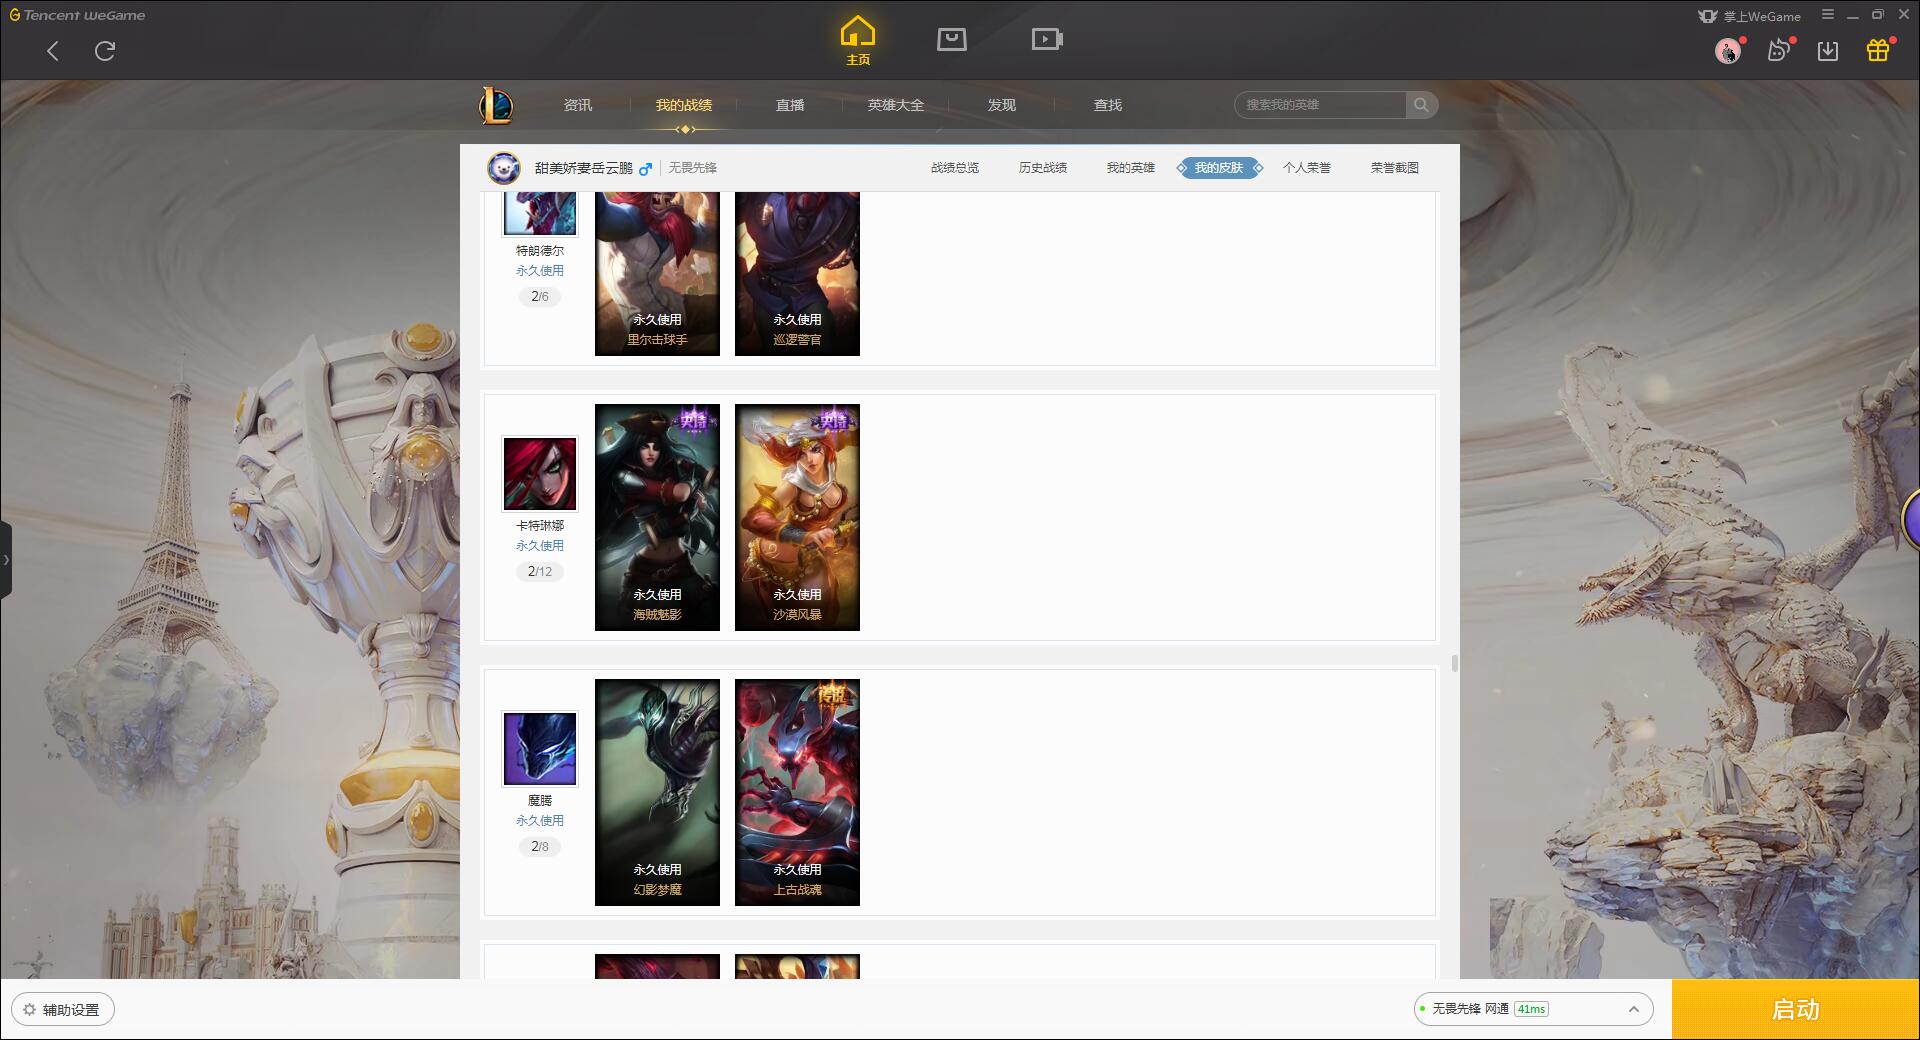Open the 直播 tab
The height and width of the screenshot is (1040, 1920).
coord(790,105)
